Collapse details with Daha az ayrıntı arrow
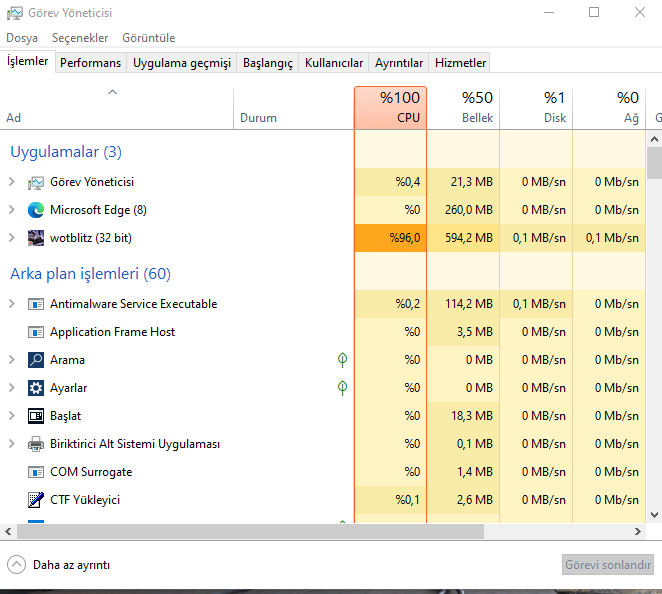662x594 pixels. tap(16, 564)
